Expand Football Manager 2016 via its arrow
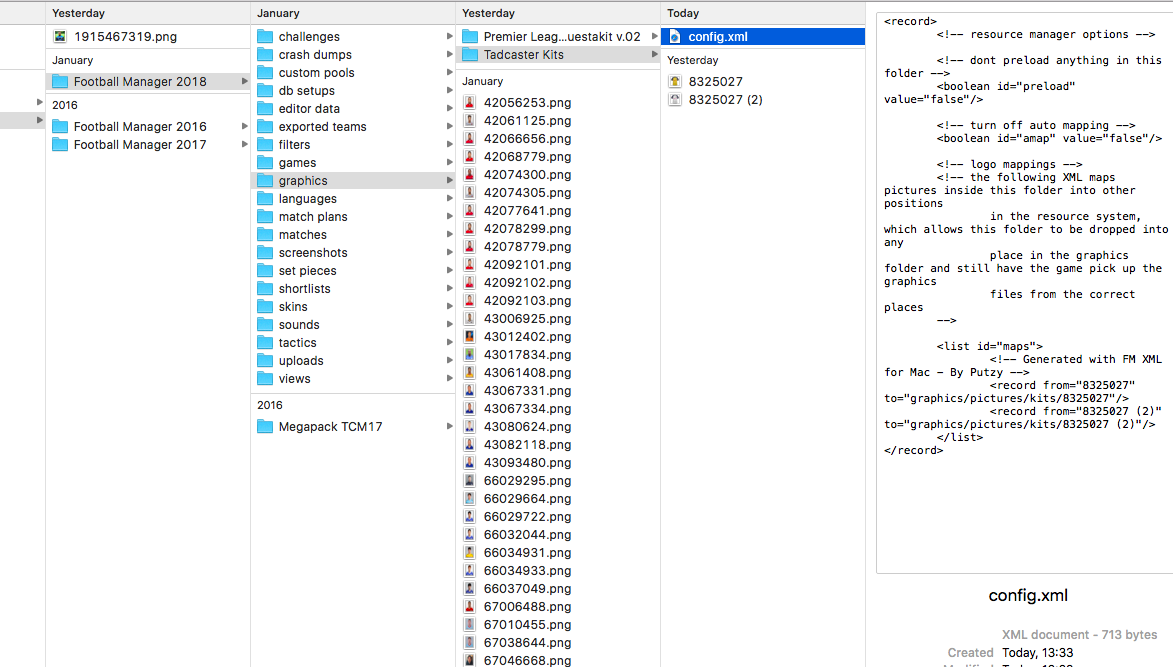The height and width of the screenshot is (667, 1173). [244, 126]
